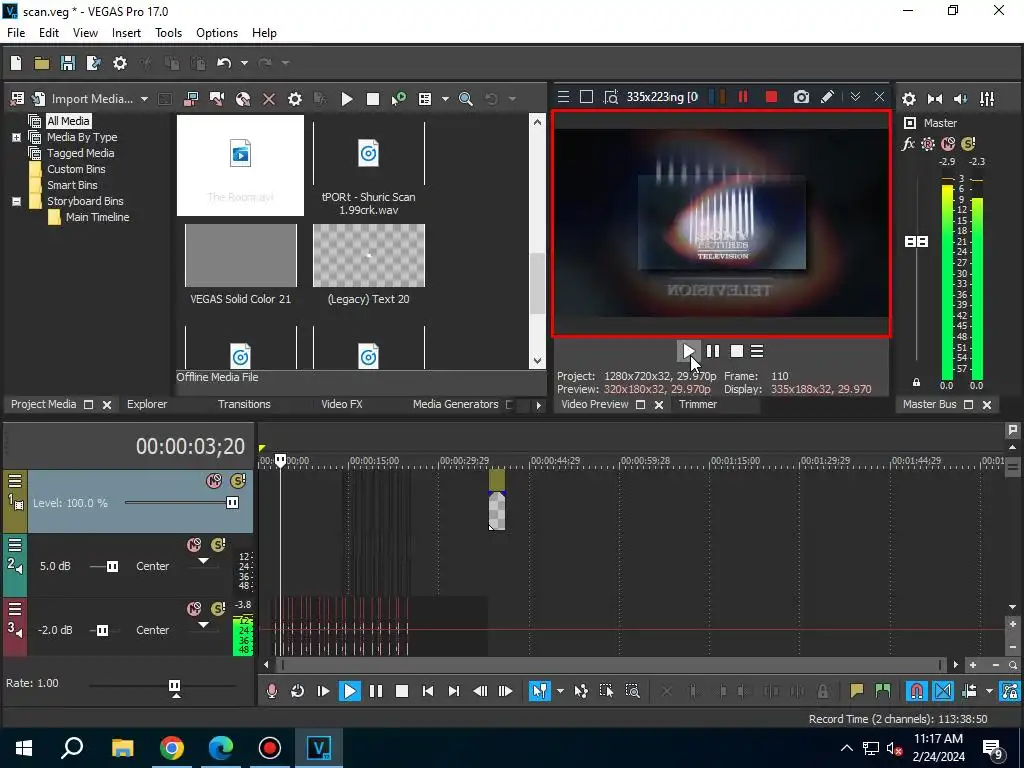Click the Capture Video icon in Project Media

click(x=217, y=99)
